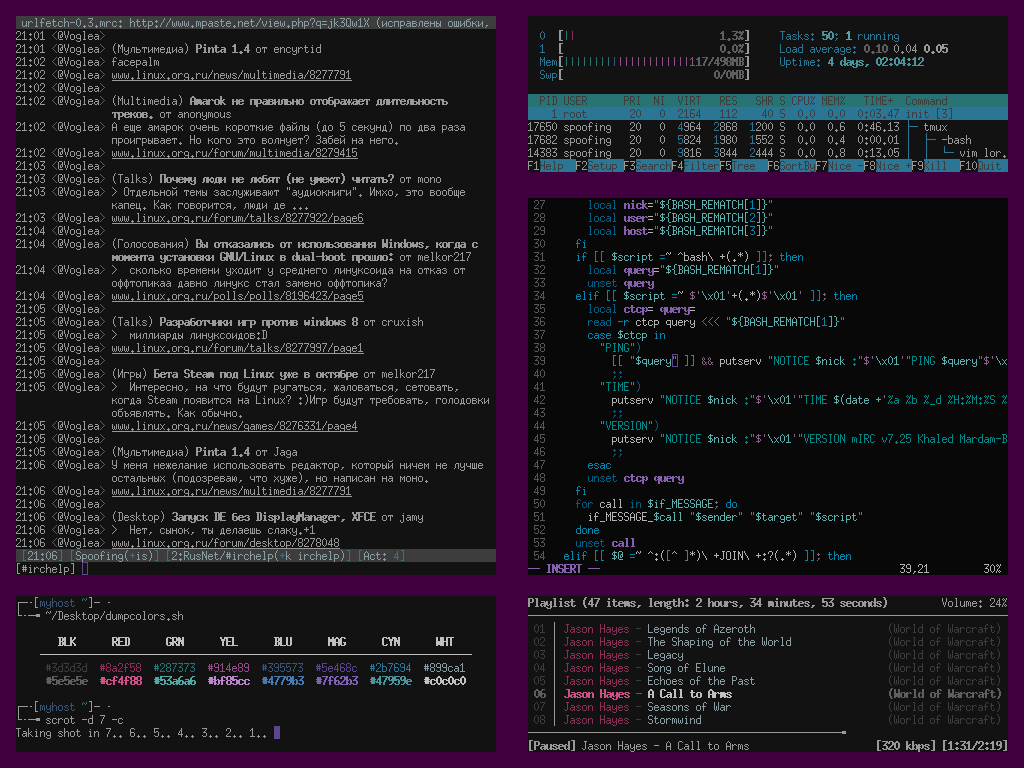Open the news/games/8276331/page4 link
This screenshot has height=768, width=1024.
pos(234,426)
